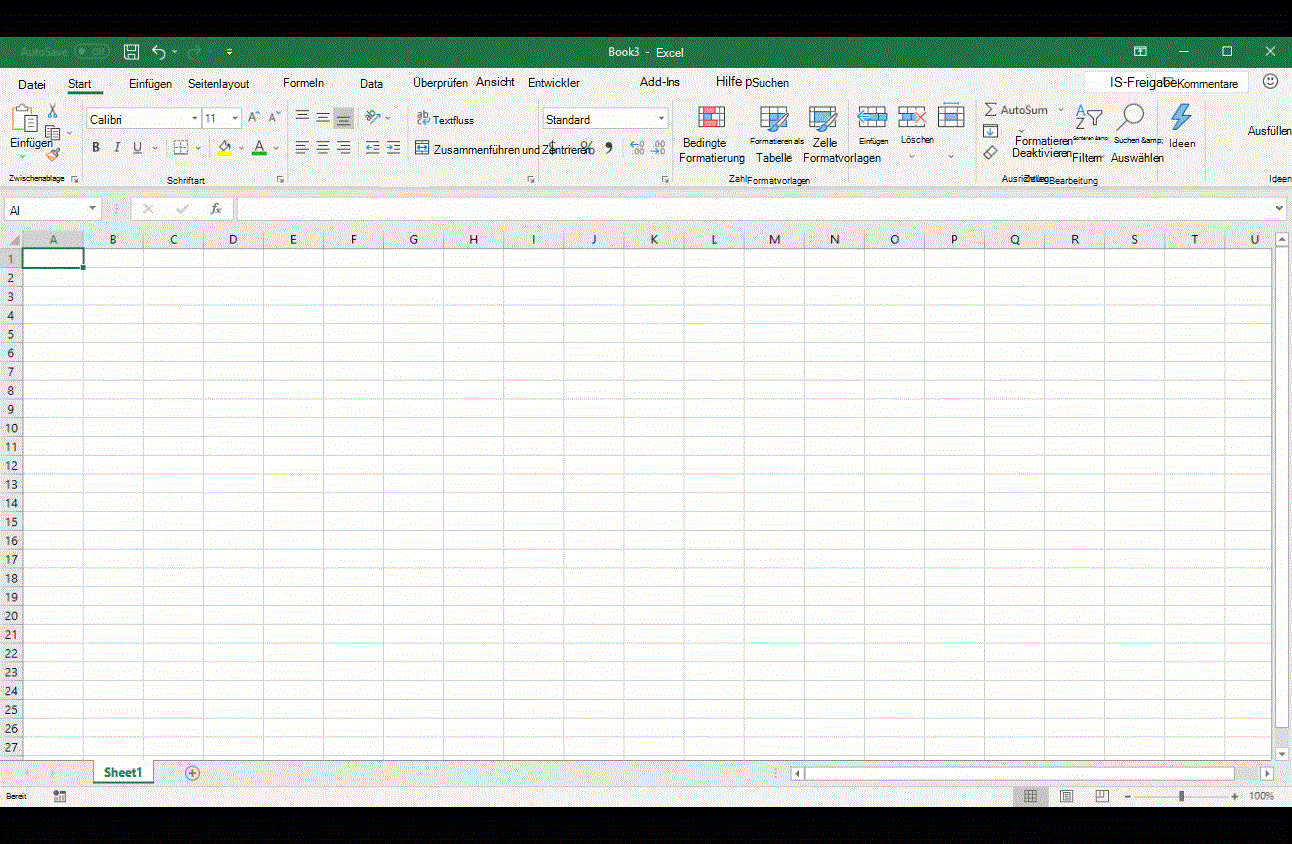Open the borders dropdown

(x=198, y=148)
